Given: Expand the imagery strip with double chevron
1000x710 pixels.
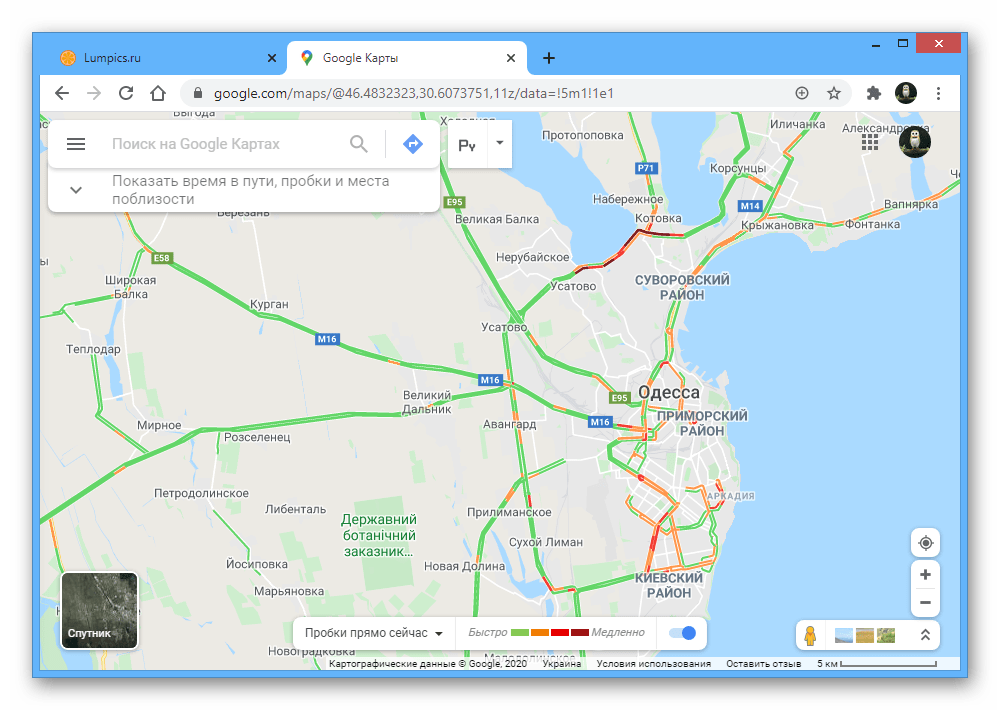Looking at the screenshot, I should pyautogui.click(x=925, y=635).
